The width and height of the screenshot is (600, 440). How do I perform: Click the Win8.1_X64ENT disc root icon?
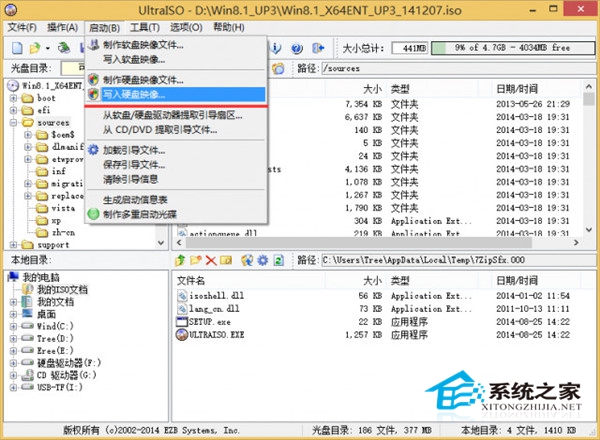click(13, 85)
